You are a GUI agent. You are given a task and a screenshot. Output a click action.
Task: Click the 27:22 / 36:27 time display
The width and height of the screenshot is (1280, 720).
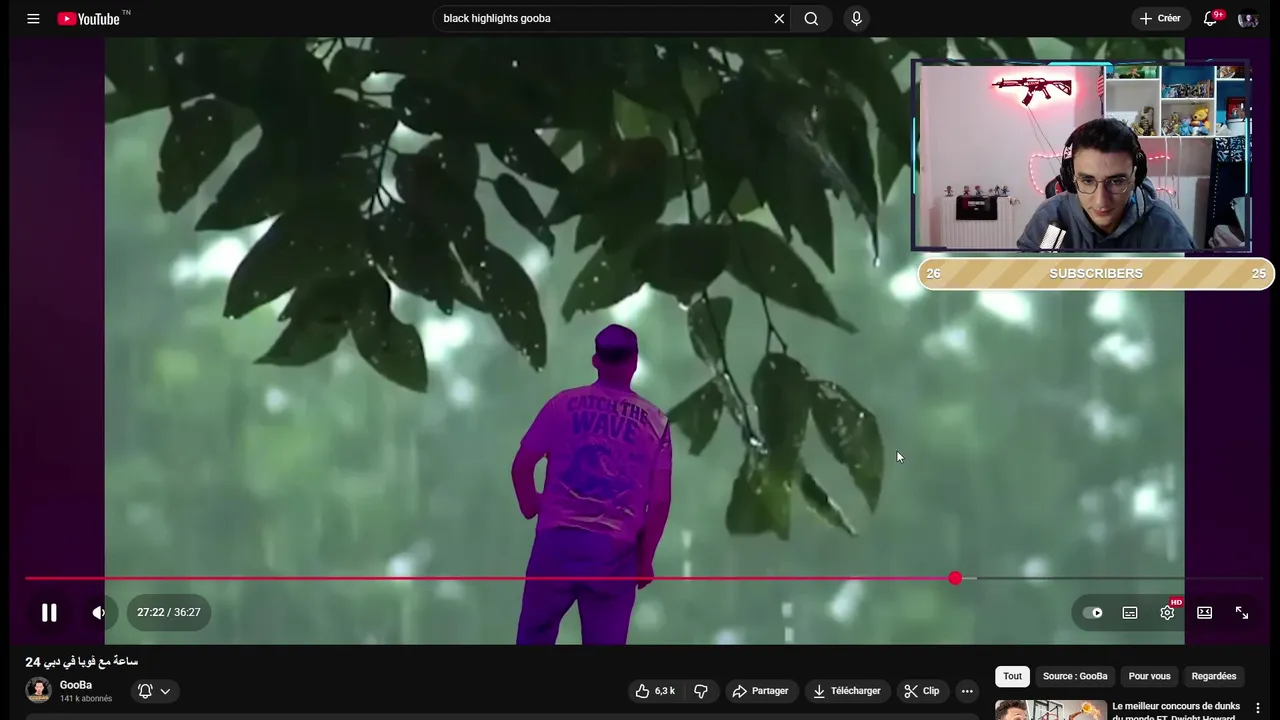click(169, 612)
